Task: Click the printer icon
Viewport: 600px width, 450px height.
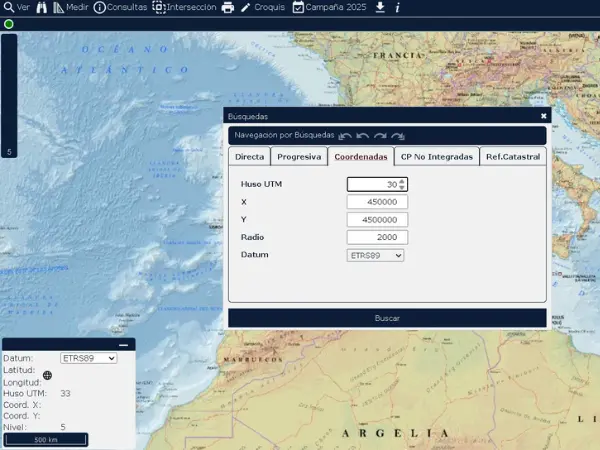Action: pyautogui.click(x=228, y=7)
